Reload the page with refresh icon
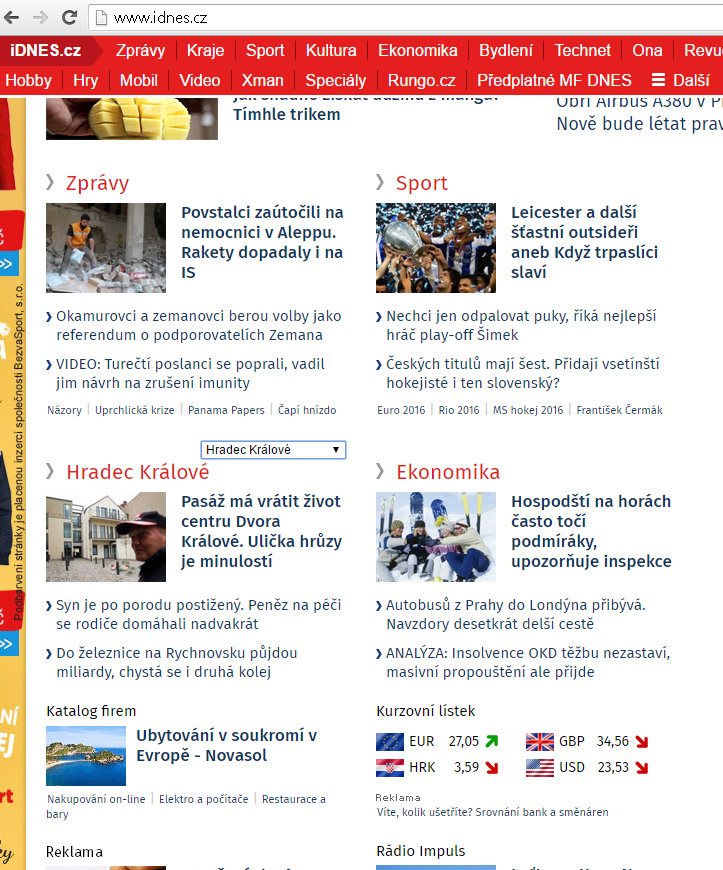 69,18
